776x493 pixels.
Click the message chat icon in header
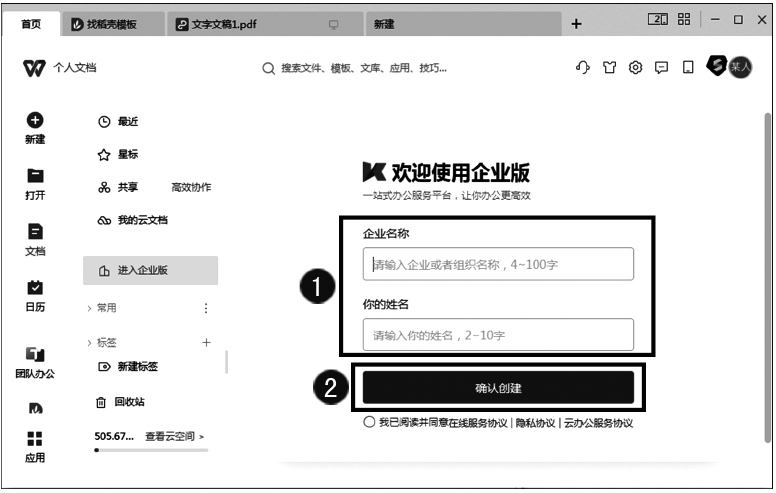click(661, 68)
